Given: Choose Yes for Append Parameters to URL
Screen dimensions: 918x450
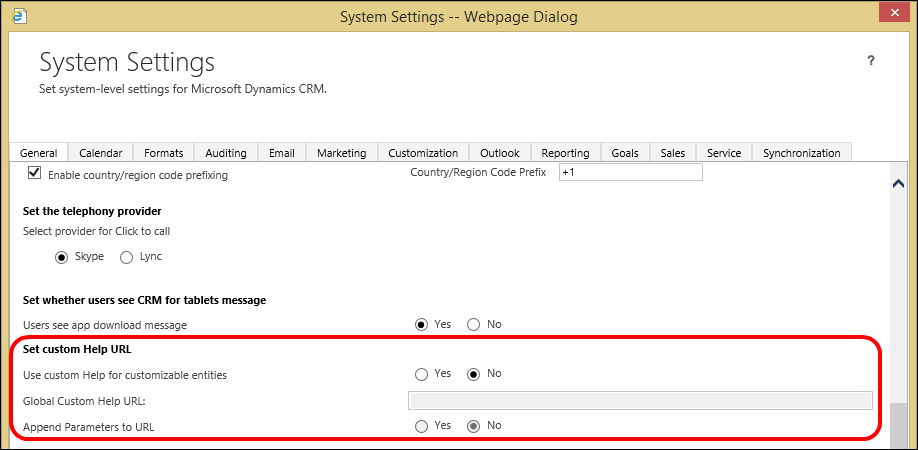Looking at the screenshot, I should [421, 426].
